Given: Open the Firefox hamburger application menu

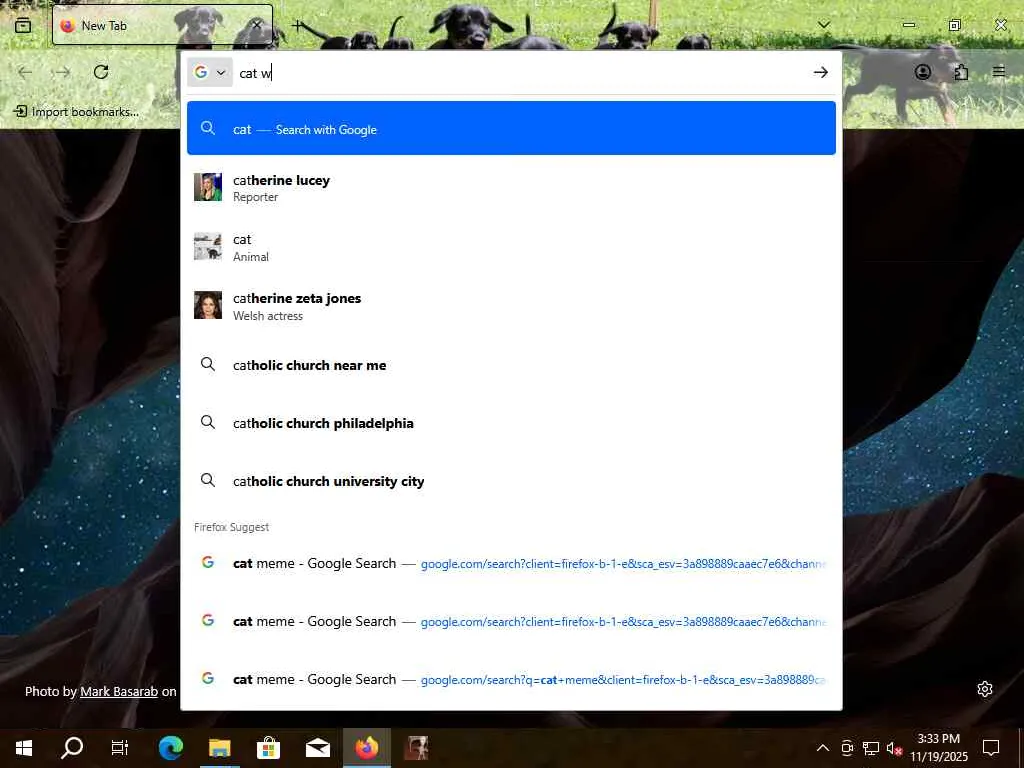Looking at the screenshot, I should 999,72.
